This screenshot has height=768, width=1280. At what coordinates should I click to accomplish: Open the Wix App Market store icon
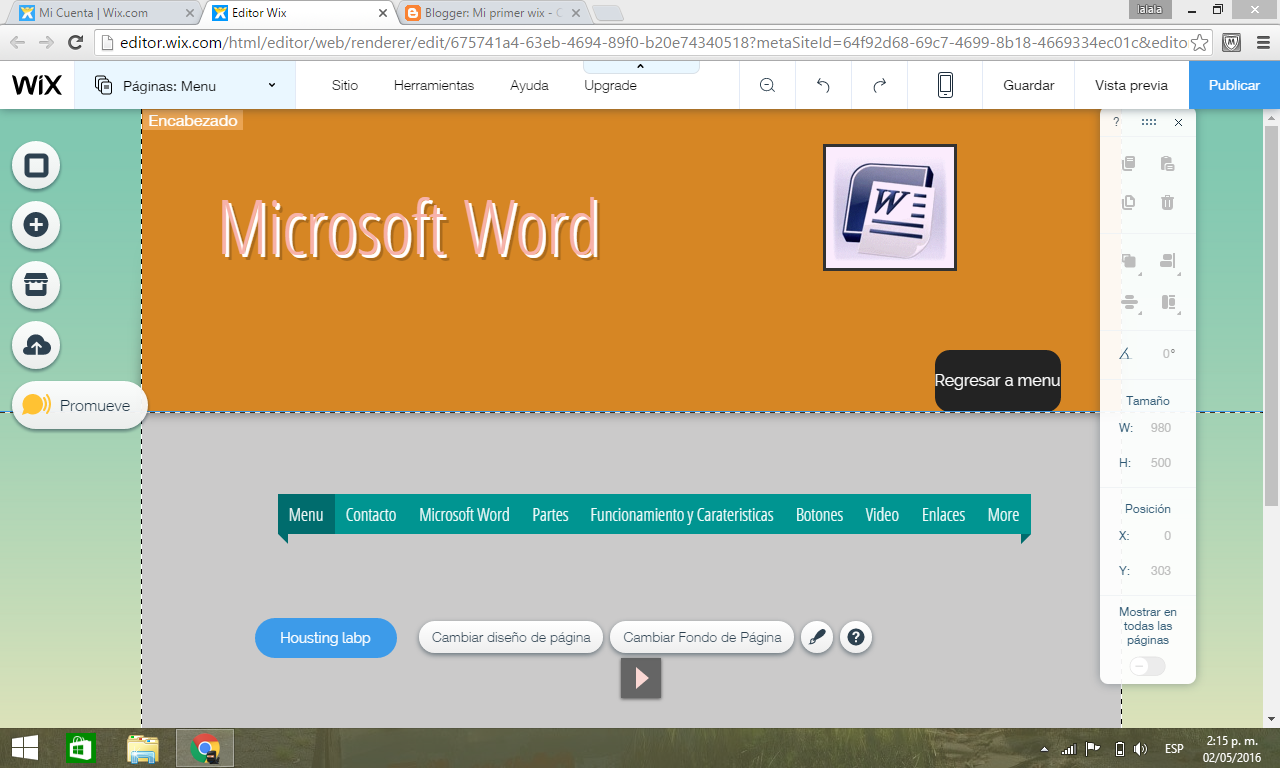(36, 285)
